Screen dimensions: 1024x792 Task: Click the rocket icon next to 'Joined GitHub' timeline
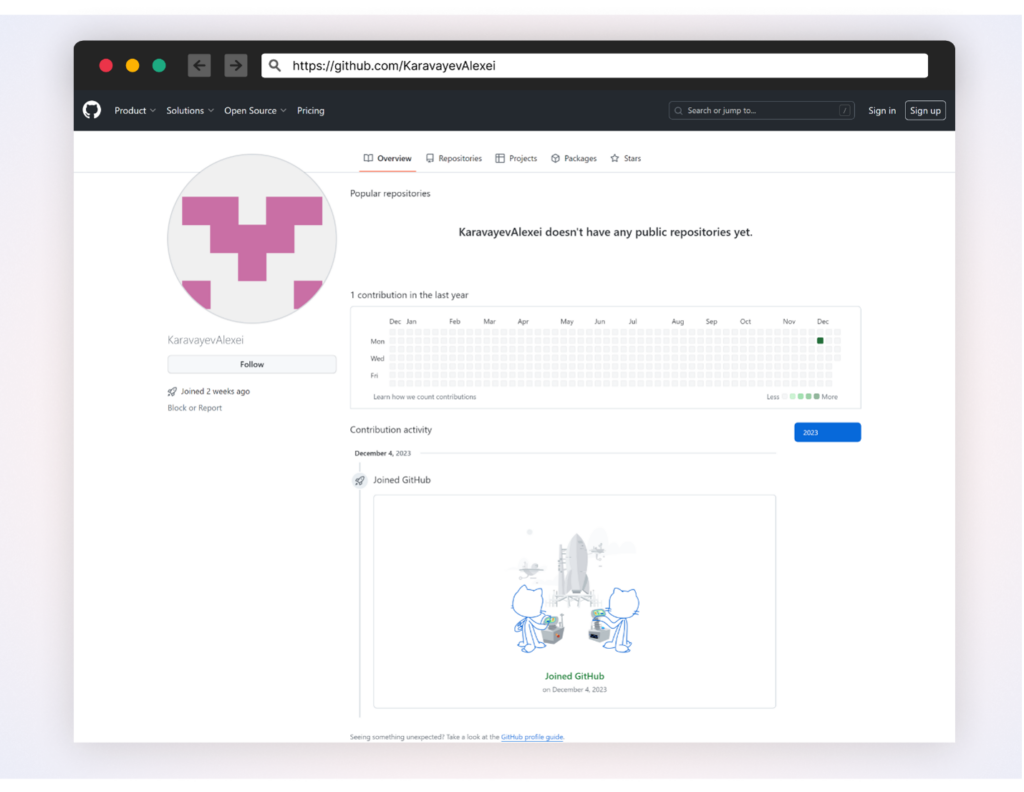tap(360, 481)
